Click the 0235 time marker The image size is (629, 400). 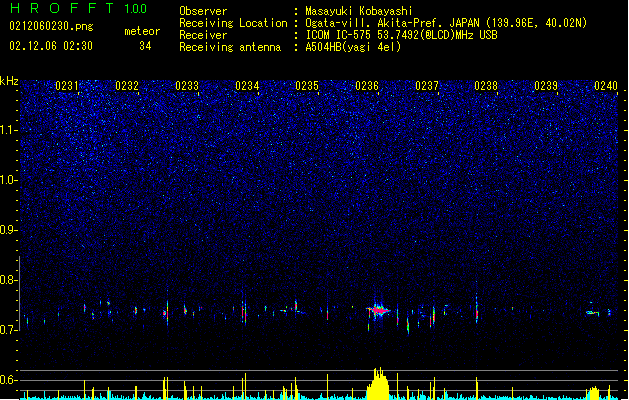(x=307, y=86)
